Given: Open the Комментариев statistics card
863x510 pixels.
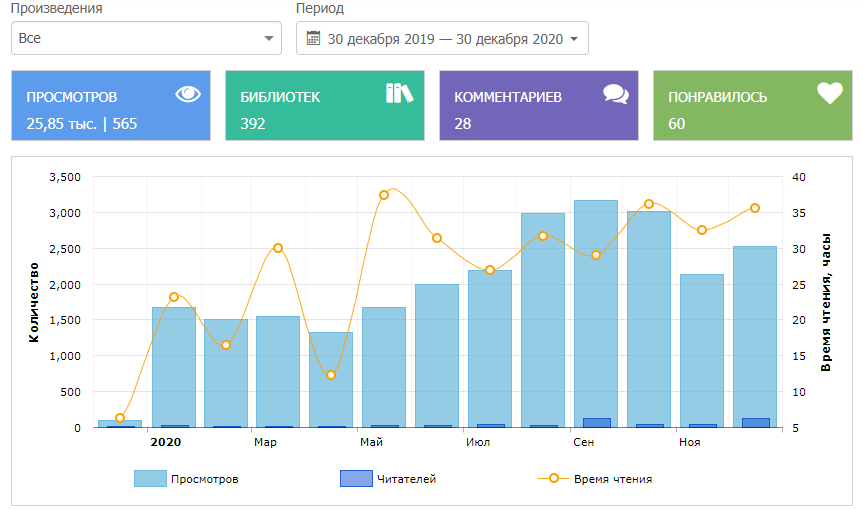Looking at the screenshot, I should pyautogui.click(x=539, y=106).
